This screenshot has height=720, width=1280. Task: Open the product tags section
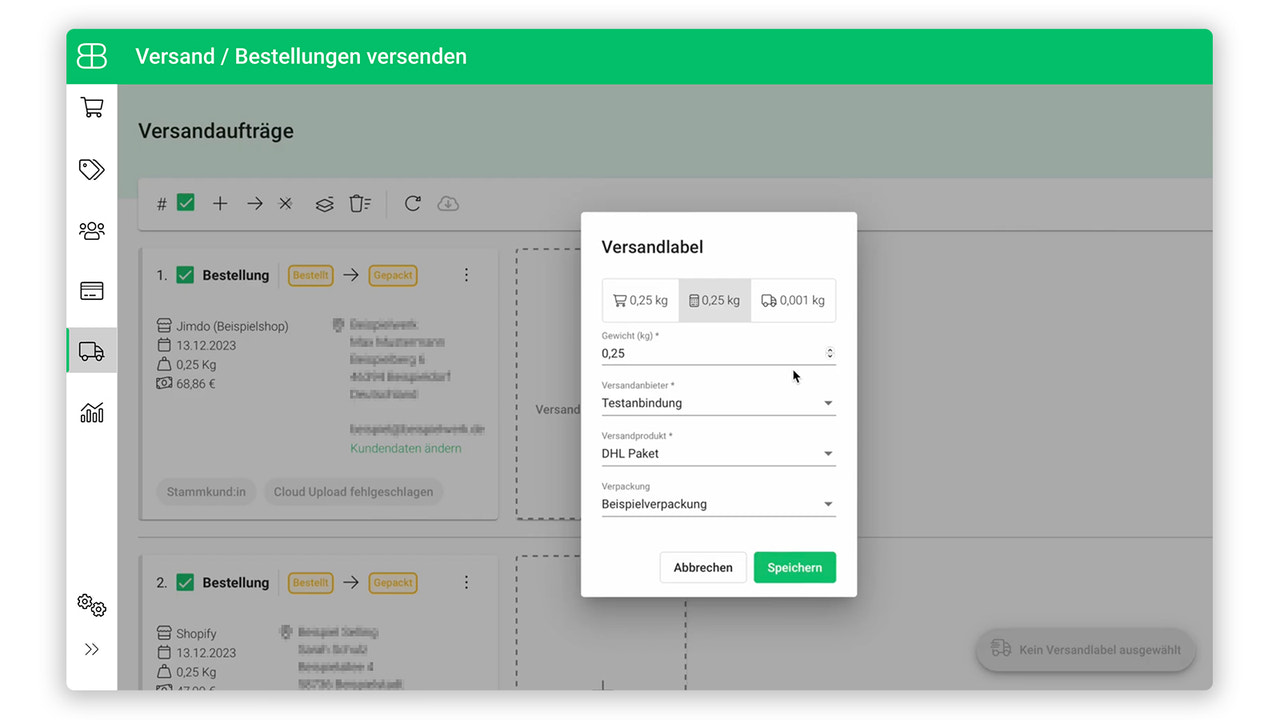(x=91, y=169)
